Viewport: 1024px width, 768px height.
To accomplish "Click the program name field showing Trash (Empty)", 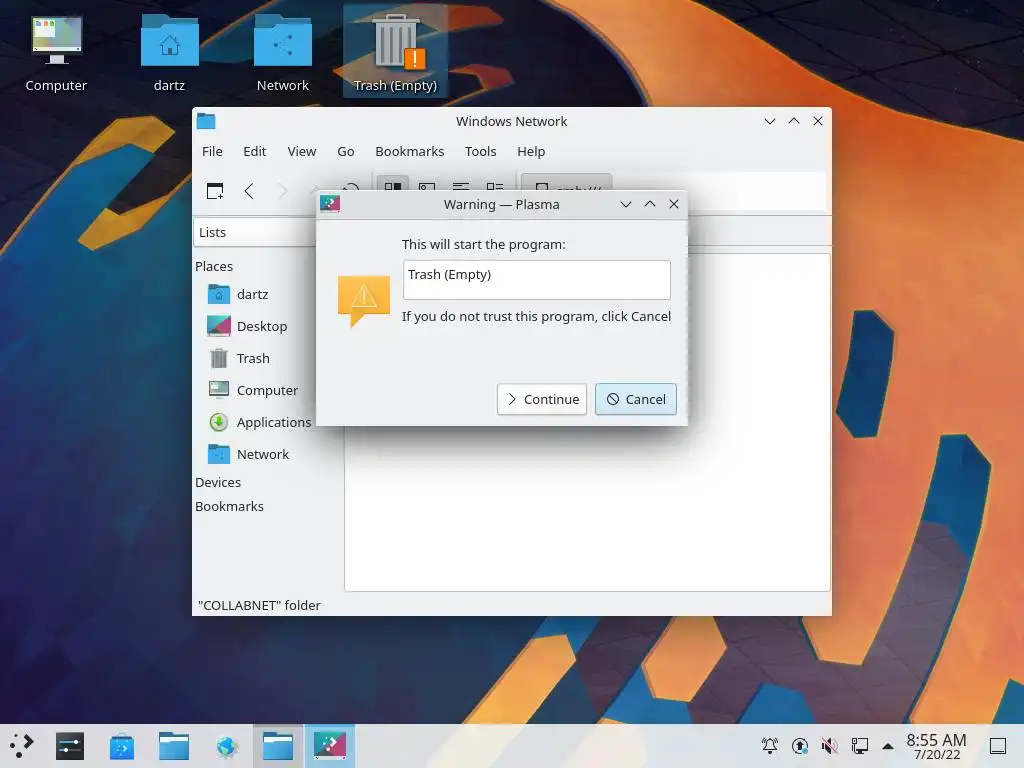I will coord(536,280).
